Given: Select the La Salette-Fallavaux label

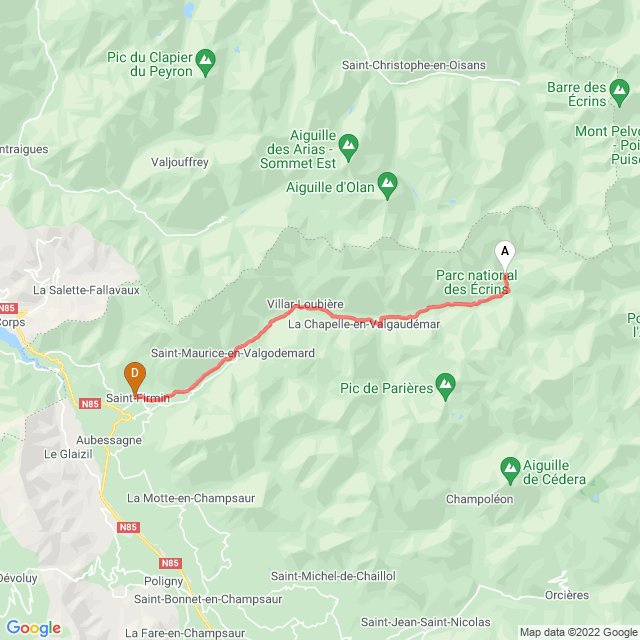Looking at the screenshot, I should (86, 290).
